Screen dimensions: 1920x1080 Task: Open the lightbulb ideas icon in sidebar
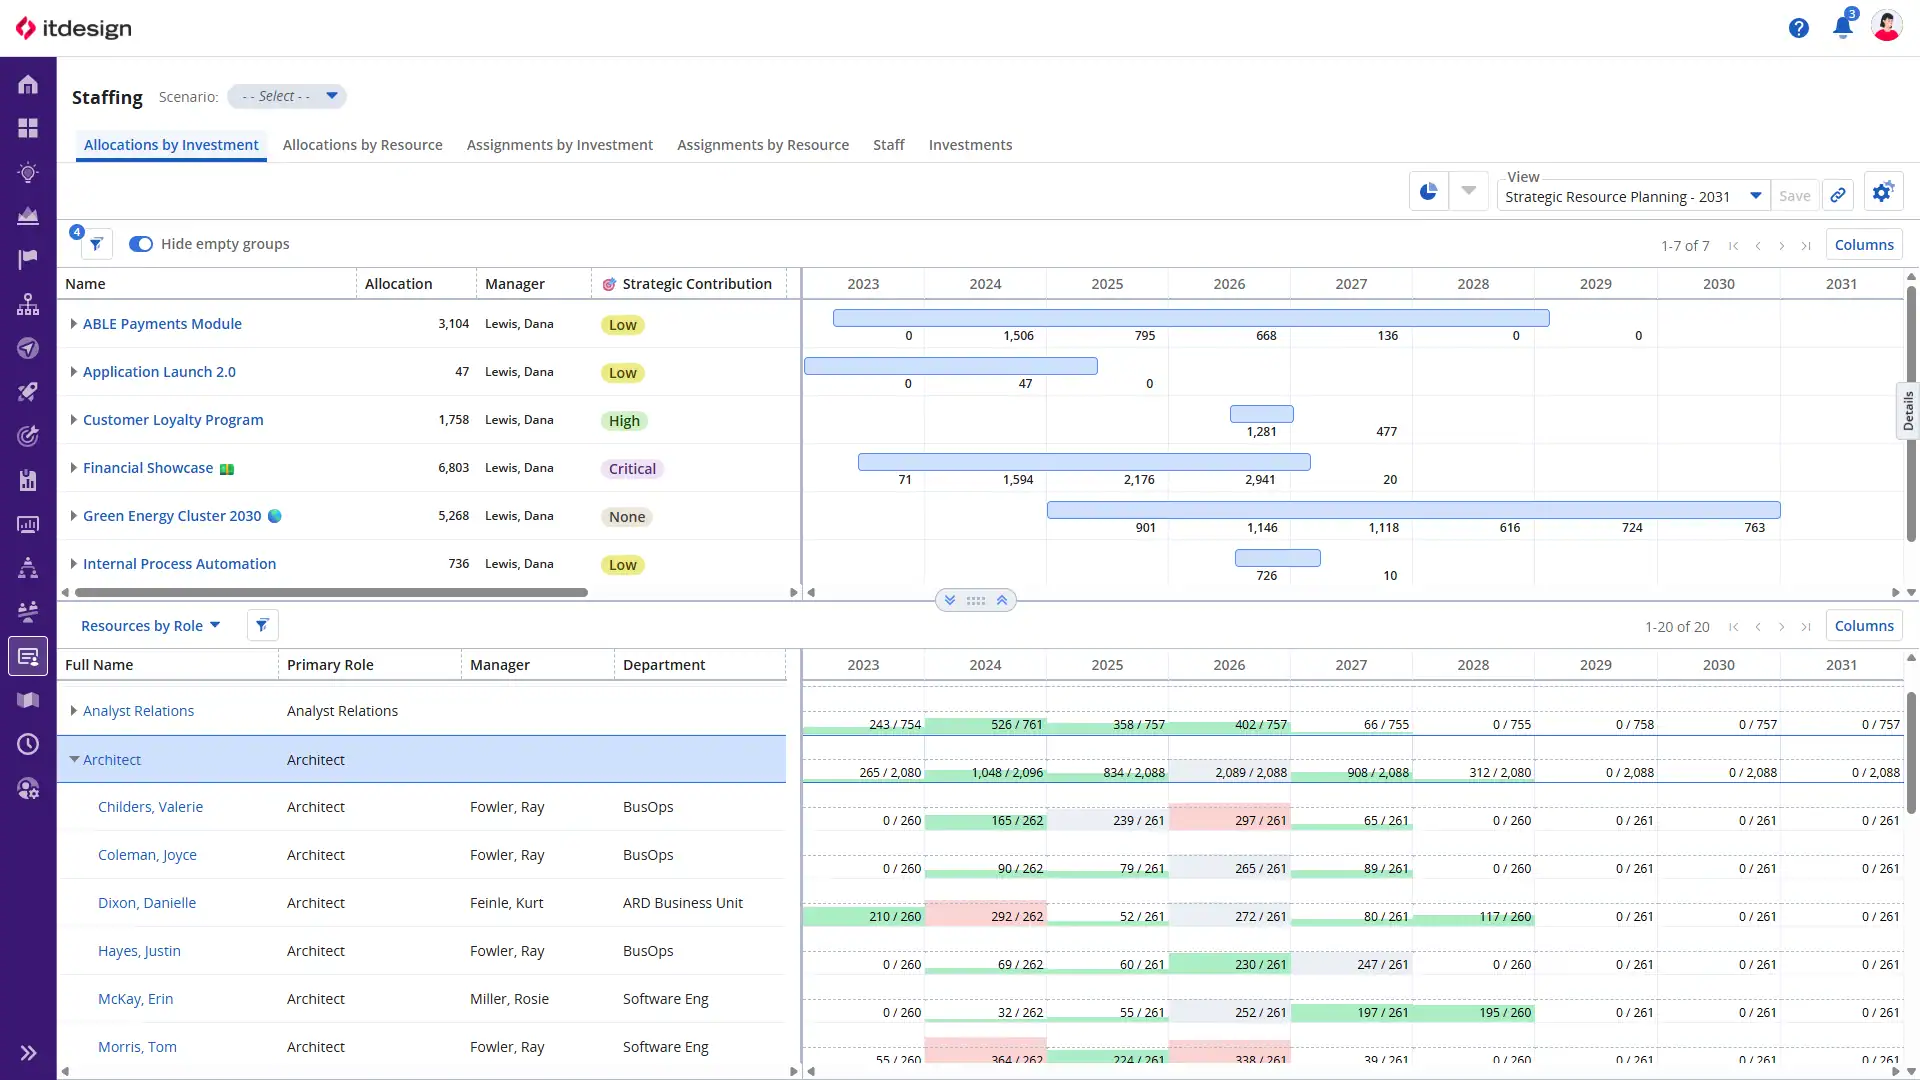pos(28,173)
